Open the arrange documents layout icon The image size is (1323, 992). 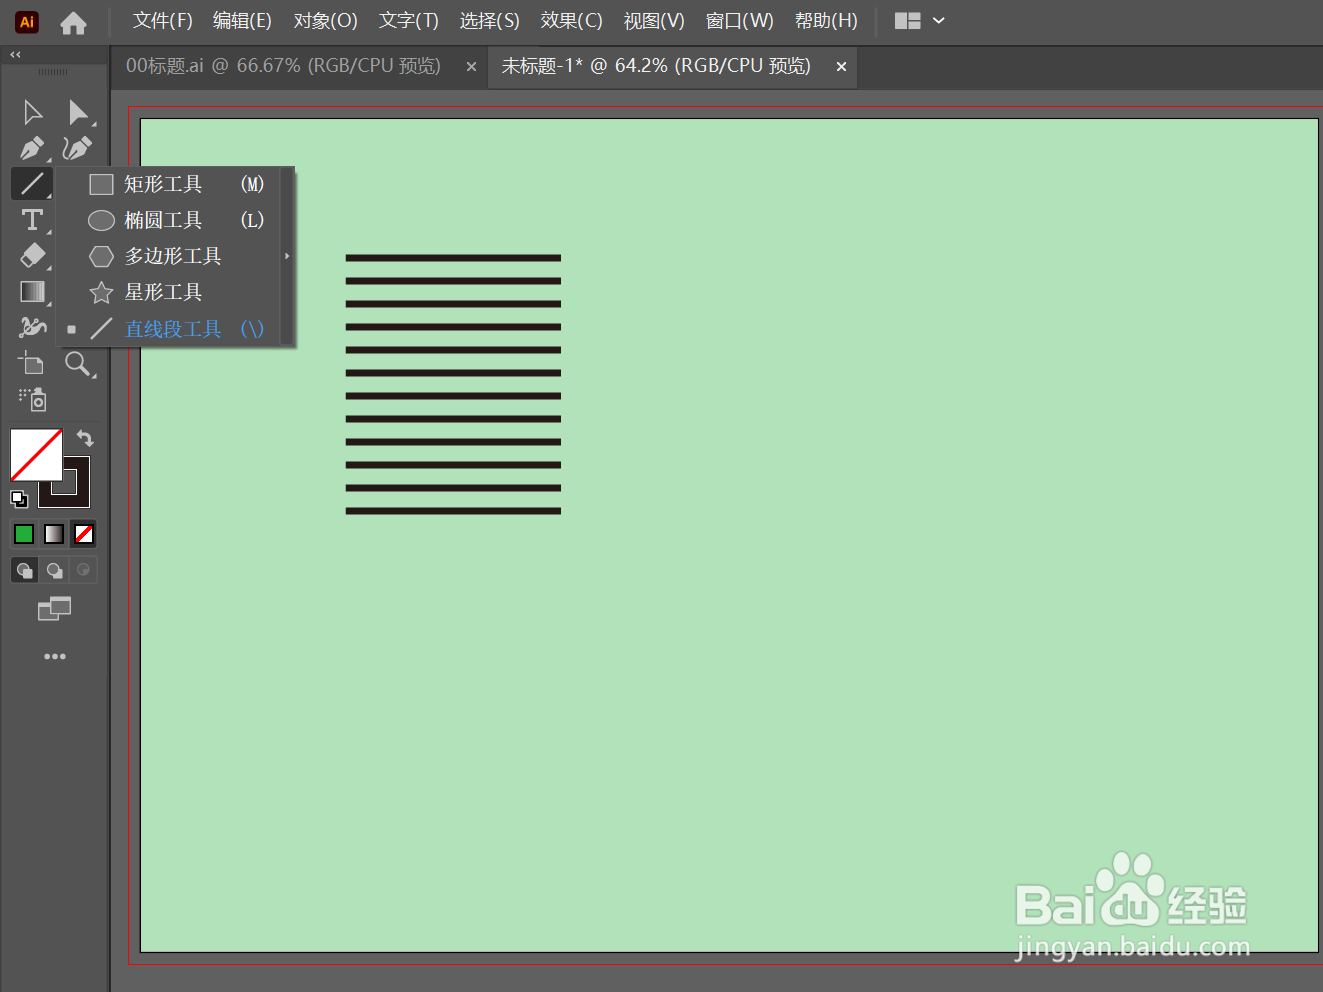(907, 21)
